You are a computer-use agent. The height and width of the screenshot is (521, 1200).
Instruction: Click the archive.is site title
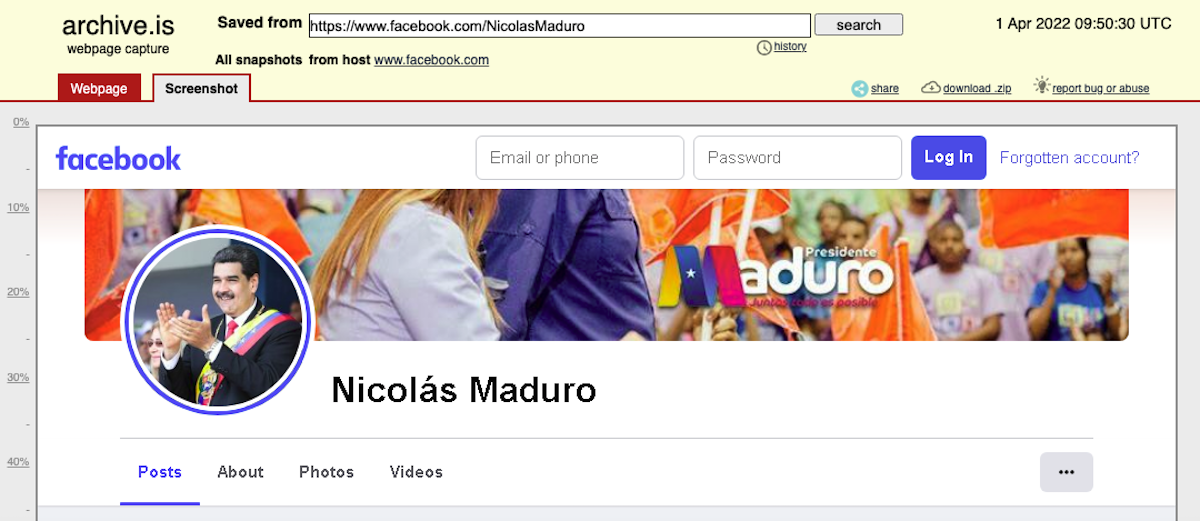(118, 27)
